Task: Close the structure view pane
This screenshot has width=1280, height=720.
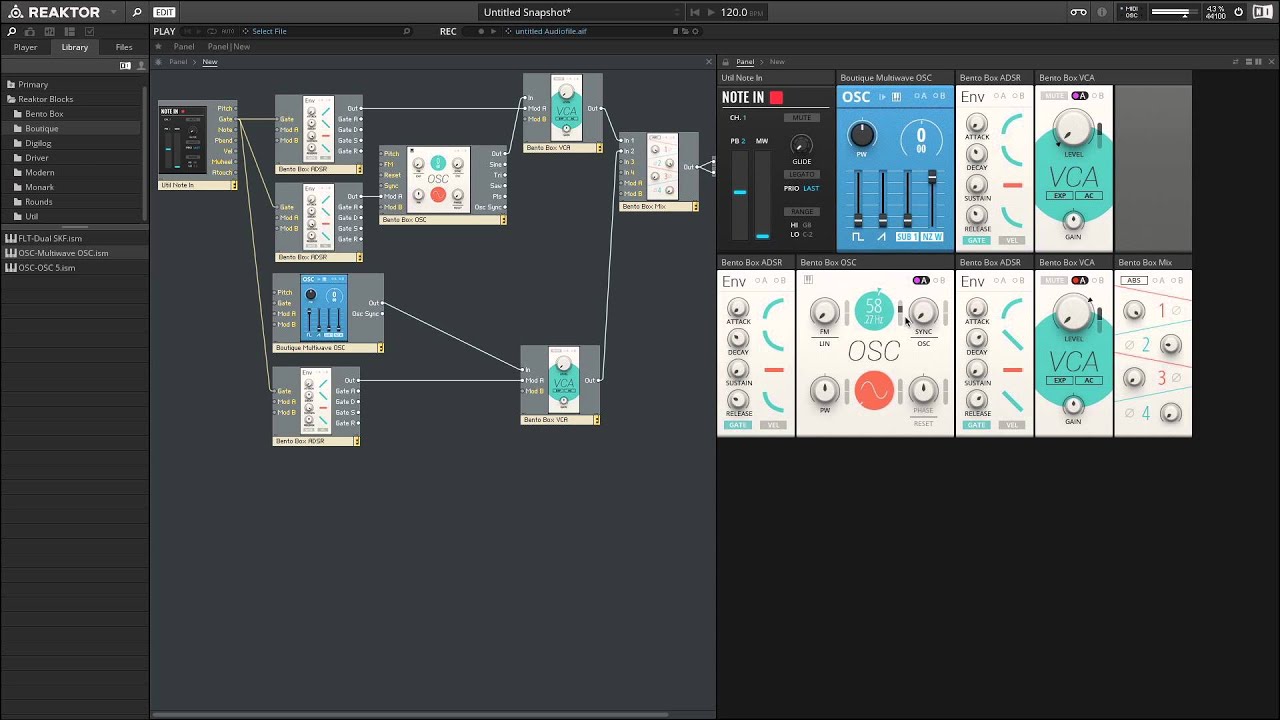Action: (709, 62)
